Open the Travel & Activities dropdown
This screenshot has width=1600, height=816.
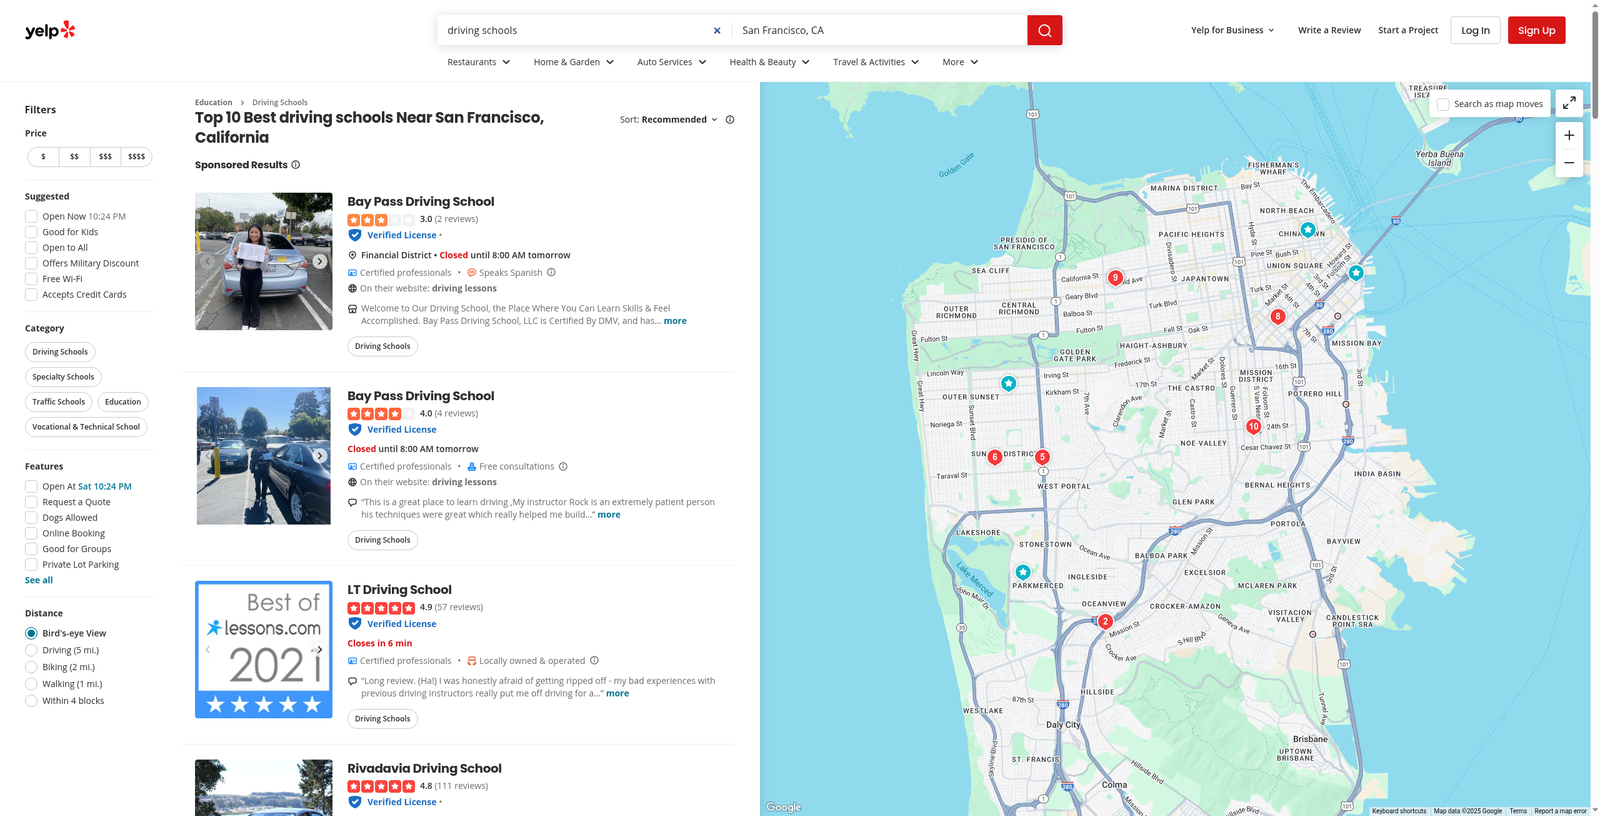coord(876,62)
